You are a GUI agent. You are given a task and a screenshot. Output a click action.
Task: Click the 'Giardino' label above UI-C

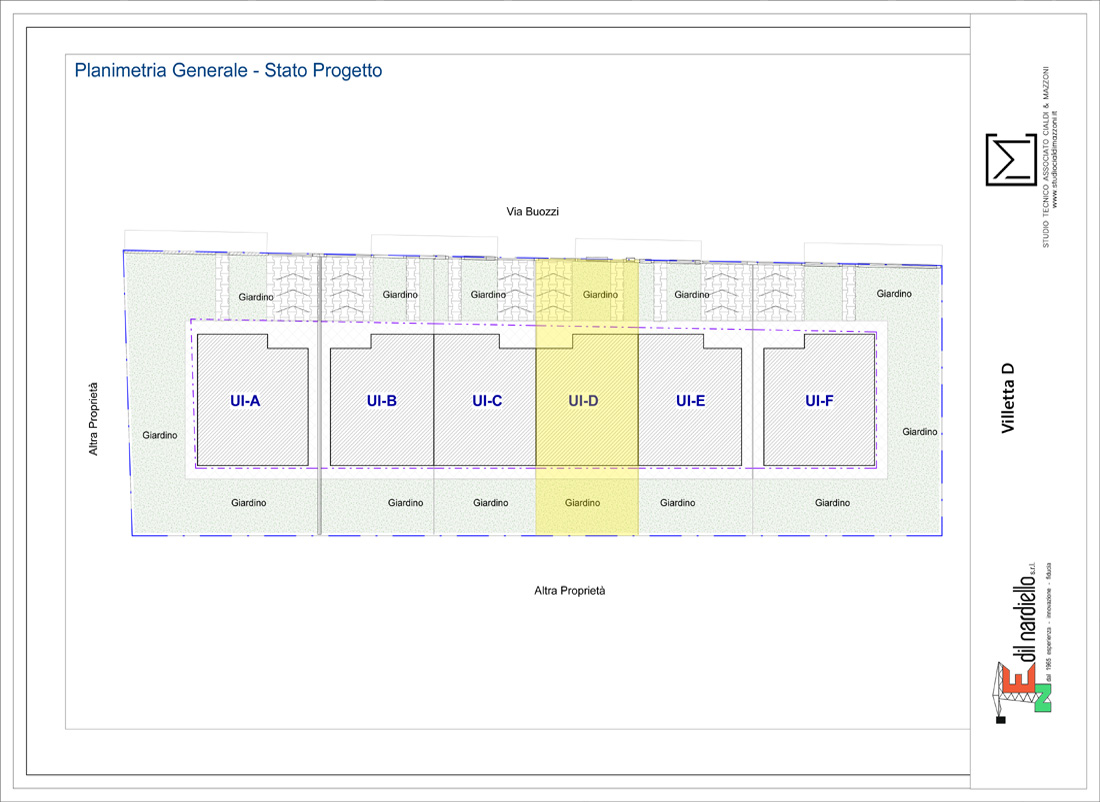[488, 295]
